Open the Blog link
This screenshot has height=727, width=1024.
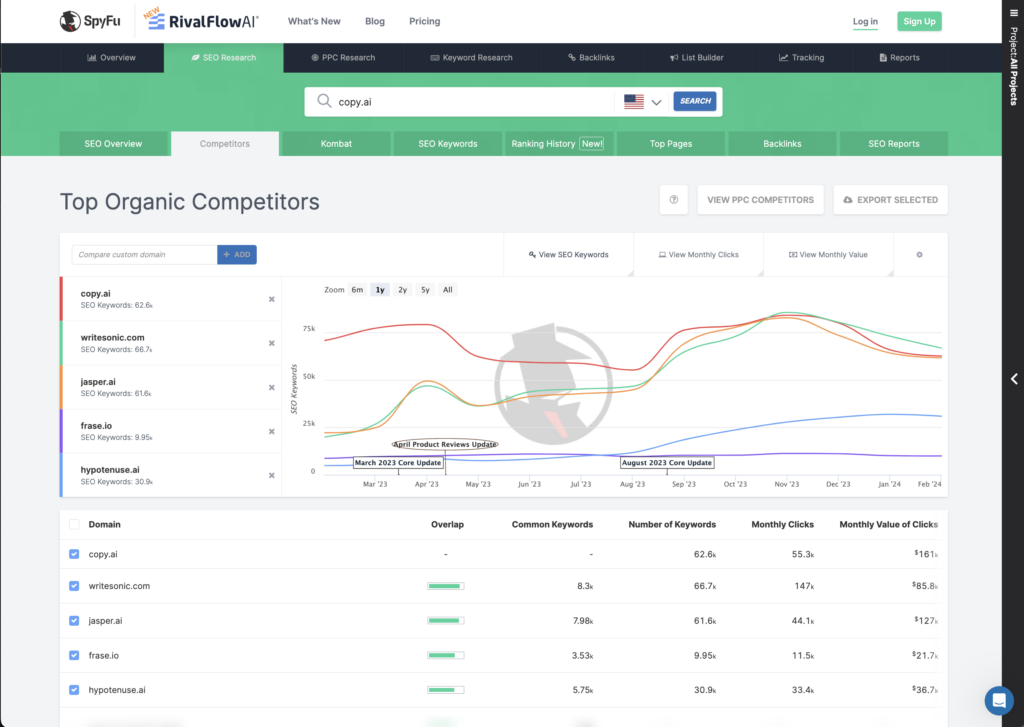[x=375, y=21]
